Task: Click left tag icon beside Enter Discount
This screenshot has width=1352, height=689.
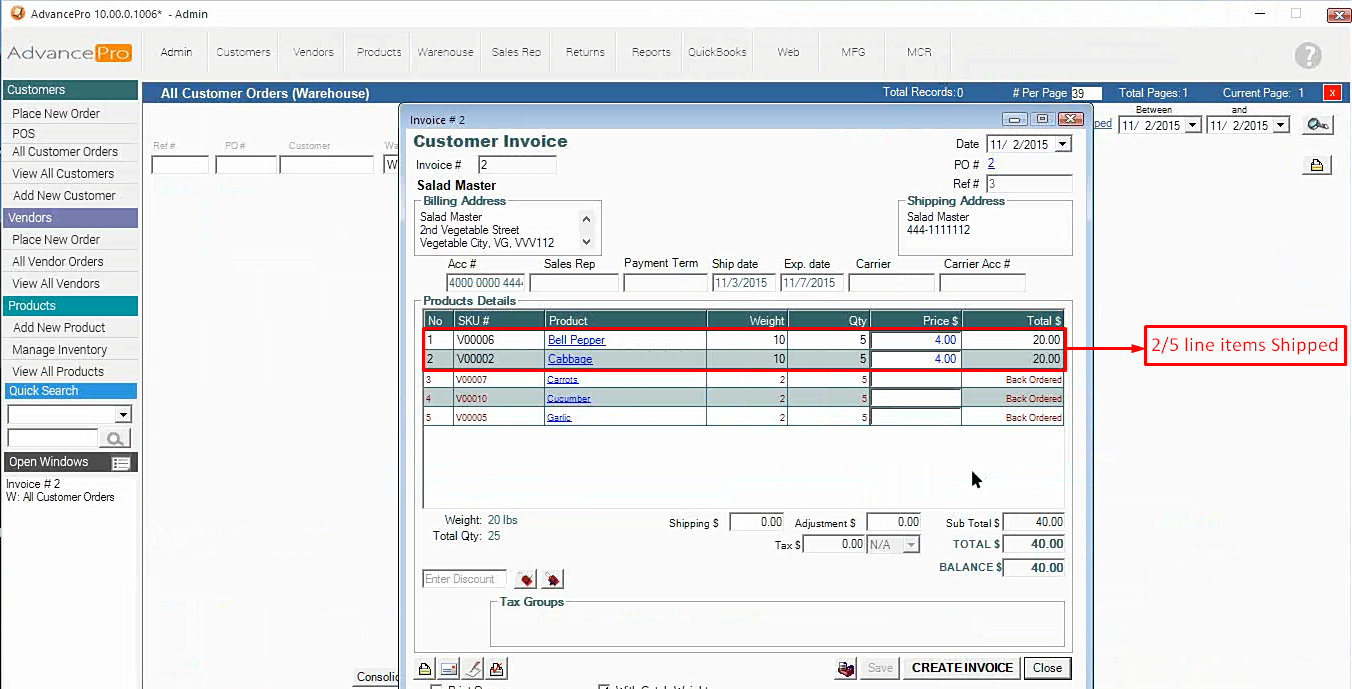Action: coord(526,580)
